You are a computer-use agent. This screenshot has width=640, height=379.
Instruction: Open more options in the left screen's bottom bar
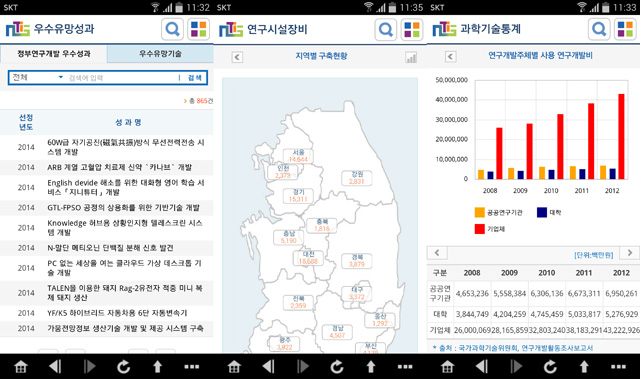pyautogui.click(x=191, y=366)
